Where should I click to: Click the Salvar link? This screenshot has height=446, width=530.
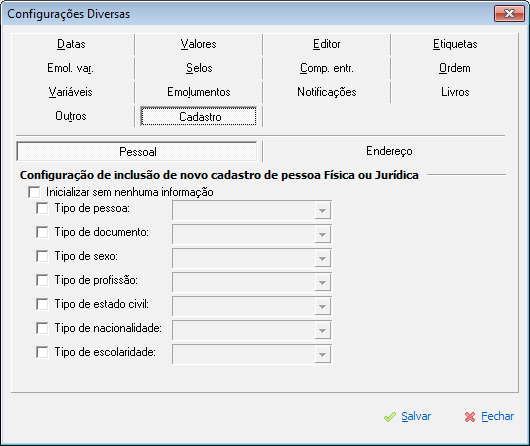pyautogui.click(x=416, y=416)
